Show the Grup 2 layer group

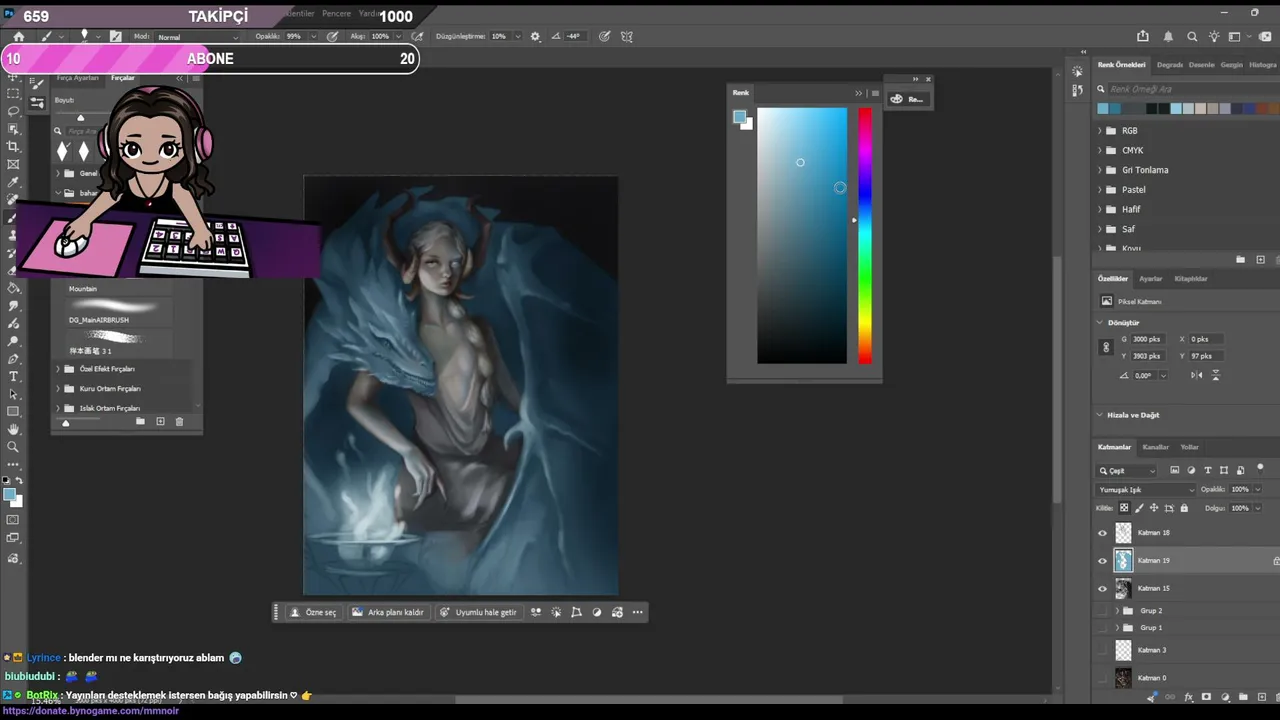[1103, 611]
